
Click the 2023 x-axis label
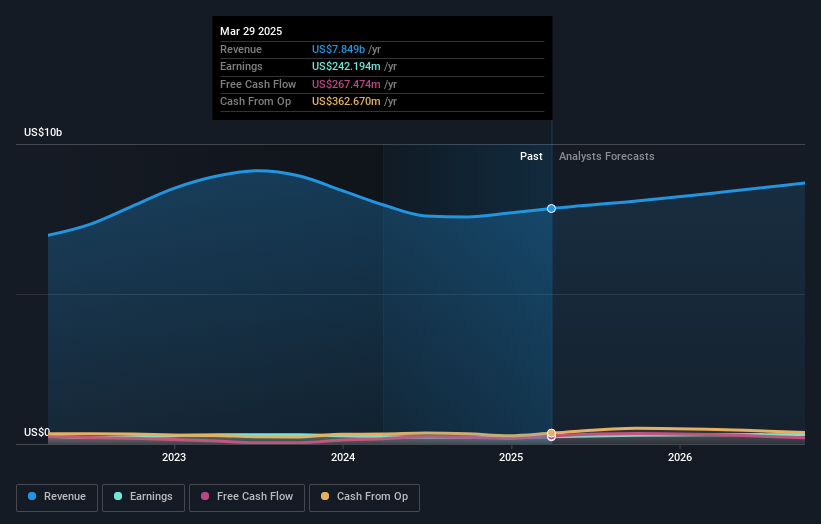point(174,457)
